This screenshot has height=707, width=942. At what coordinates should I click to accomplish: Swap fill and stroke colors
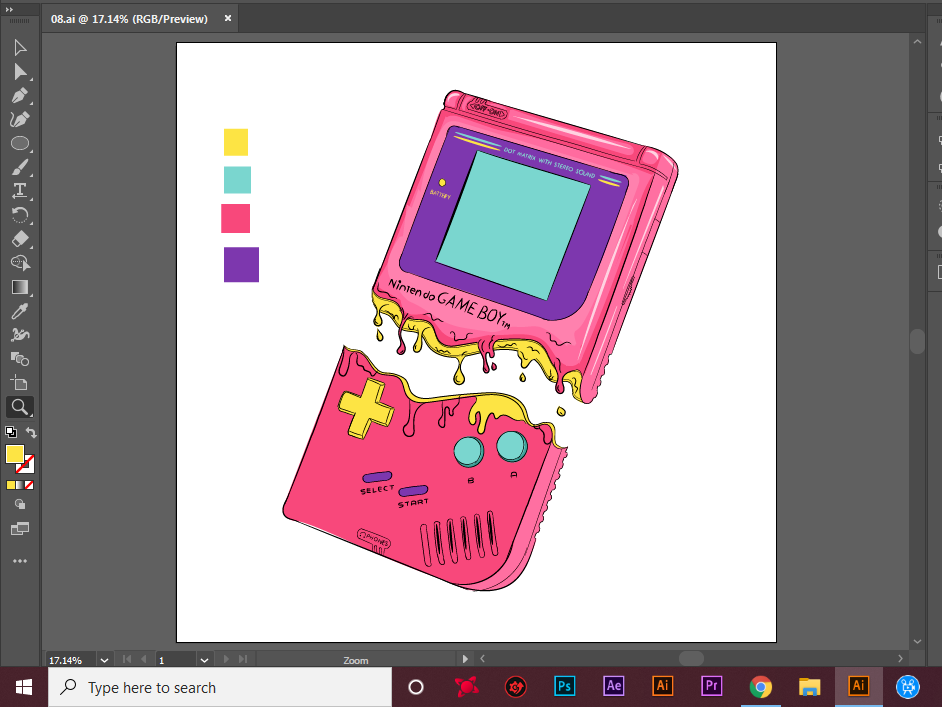31,432
